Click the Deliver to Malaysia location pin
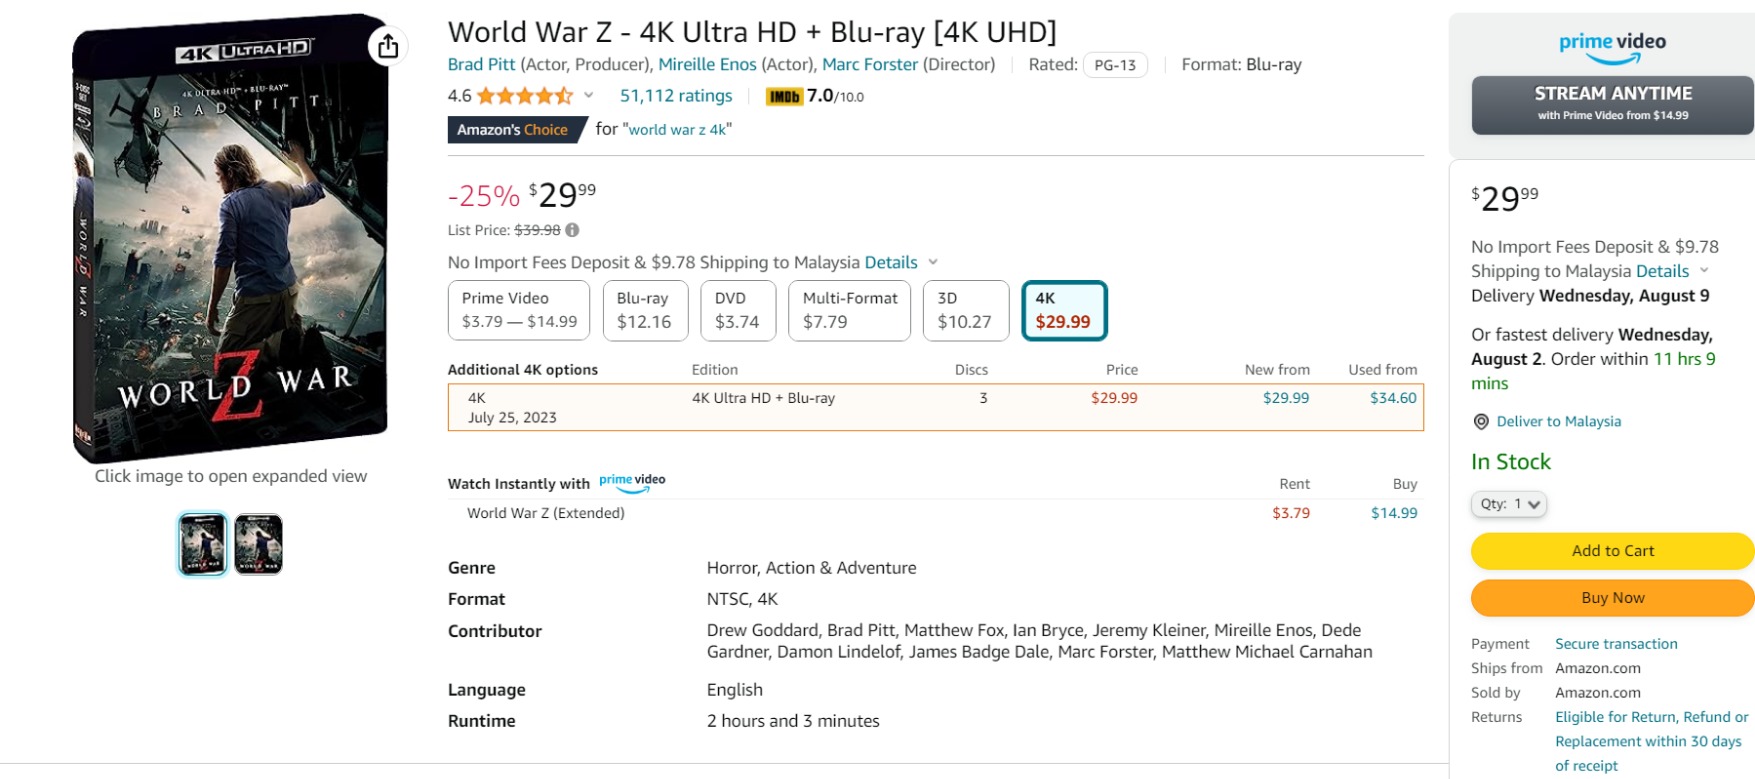The width and height of the screenshot is (1755, 779). (x=1481, y=422)
